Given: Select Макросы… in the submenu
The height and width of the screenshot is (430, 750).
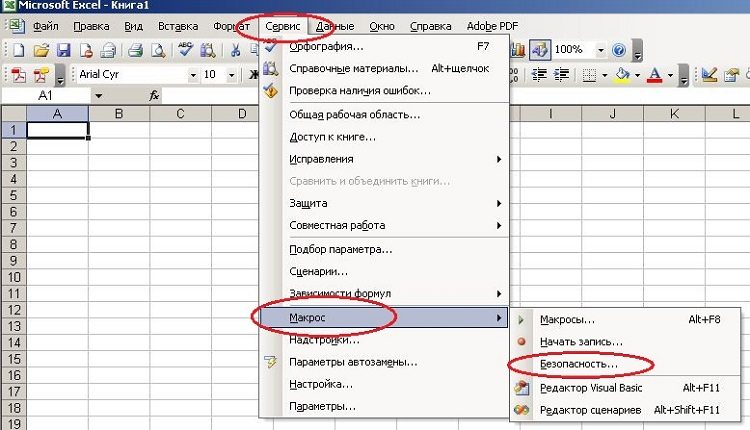Looking at the screenshot, I should pos(625,320).
